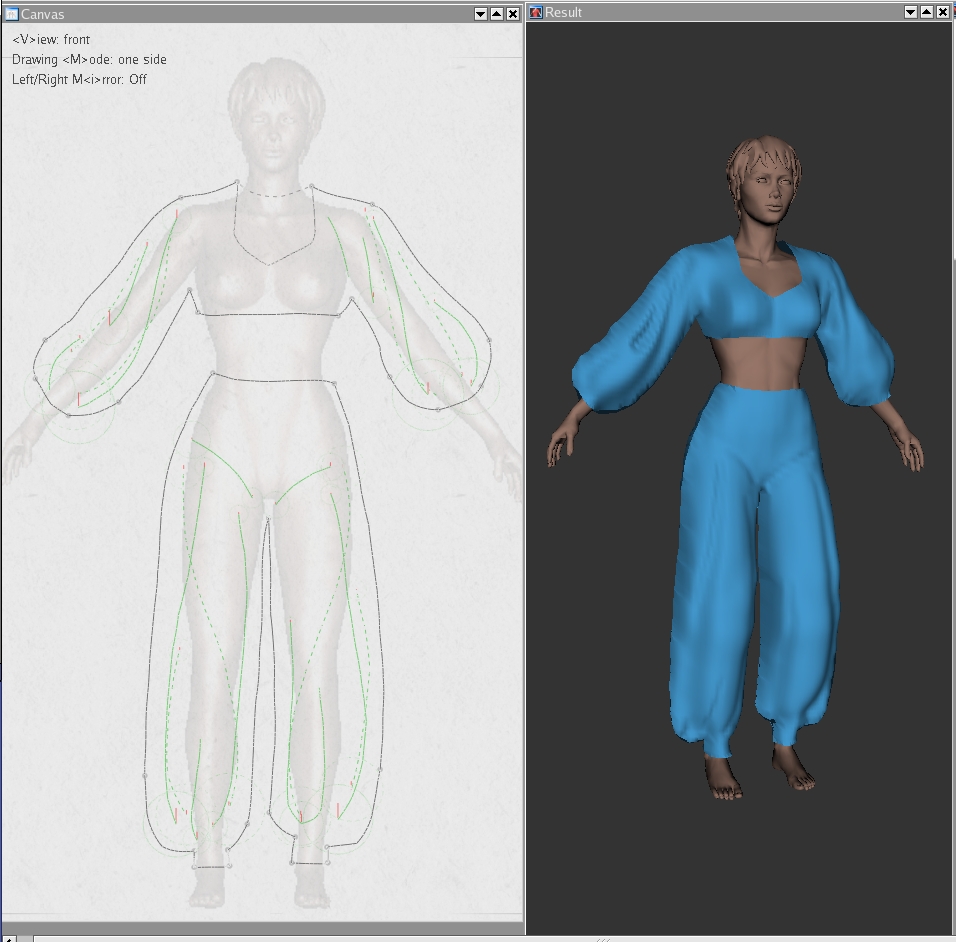Click the Canvas window title icon

click(12, 14)
